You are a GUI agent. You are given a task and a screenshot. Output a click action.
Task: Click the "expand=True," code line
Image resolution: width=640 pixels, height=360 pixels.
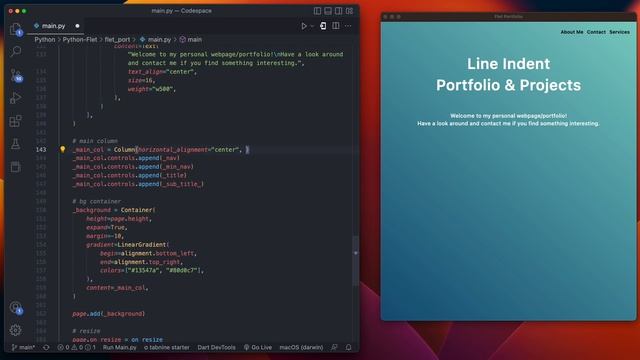point(107,227)
